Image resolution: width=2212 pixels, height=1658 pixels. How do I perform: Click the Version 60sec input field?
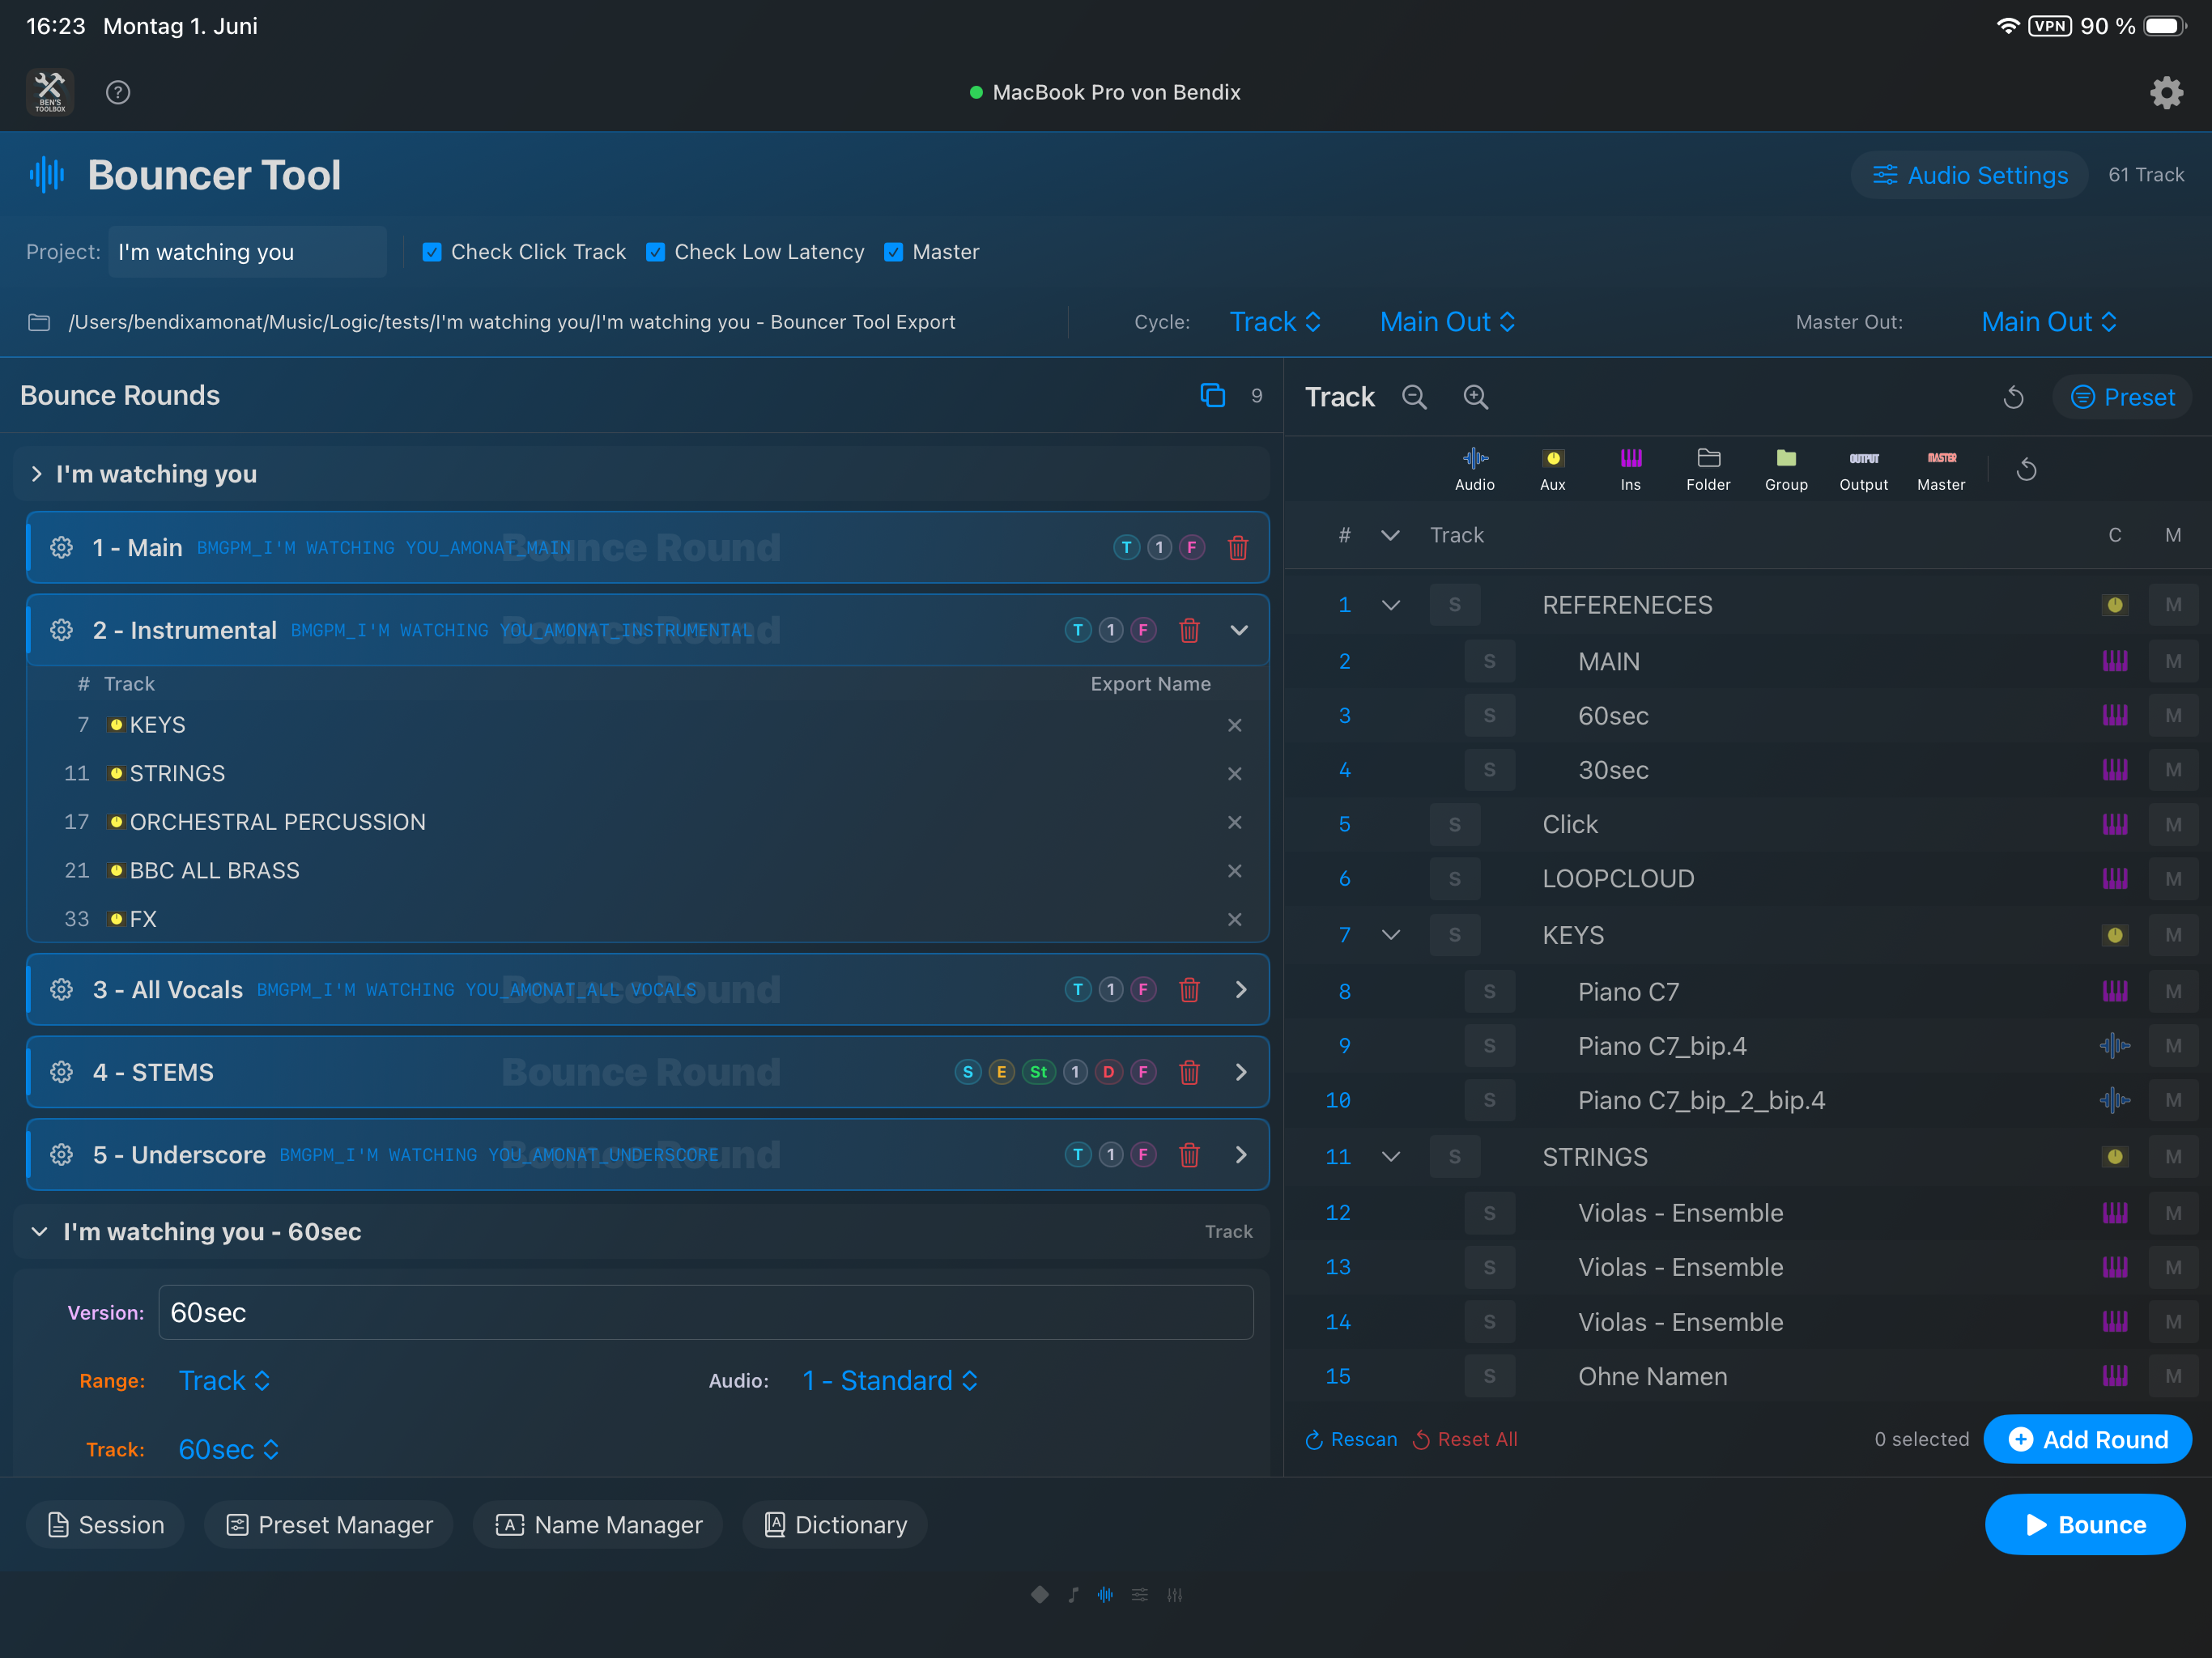(x=706, y=1314)
